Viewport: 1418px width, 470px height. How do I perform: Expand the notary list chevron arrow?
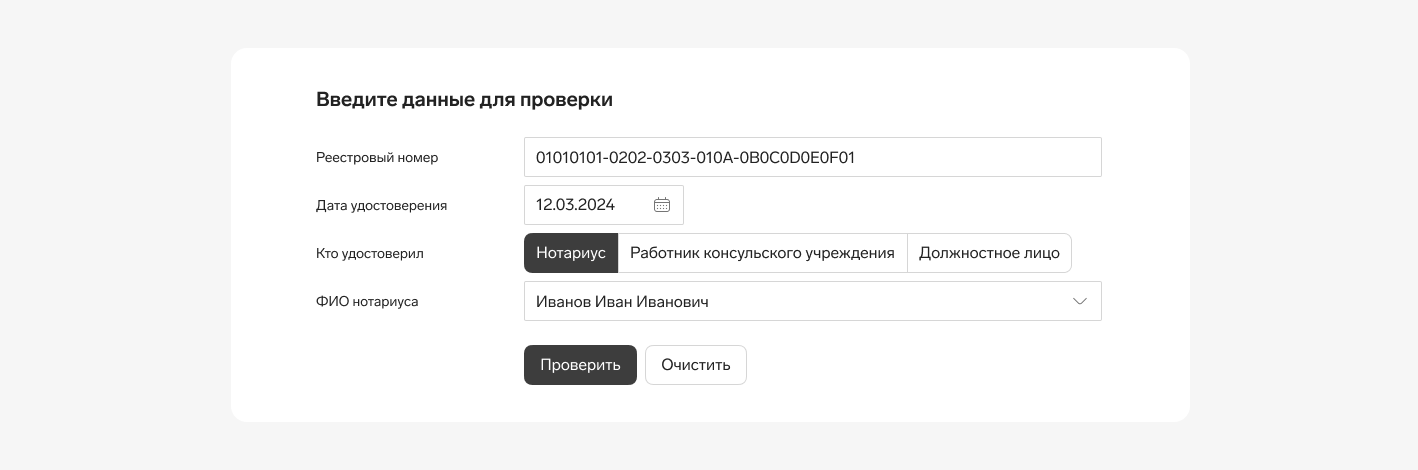(1080, 301)
